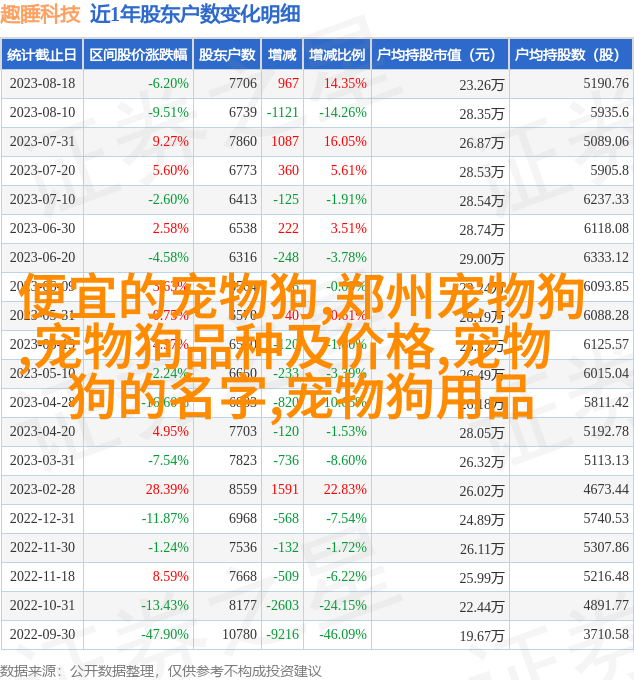Click shareholder count 7706
The image size is (634, 680).
click(x=243, y=83)
